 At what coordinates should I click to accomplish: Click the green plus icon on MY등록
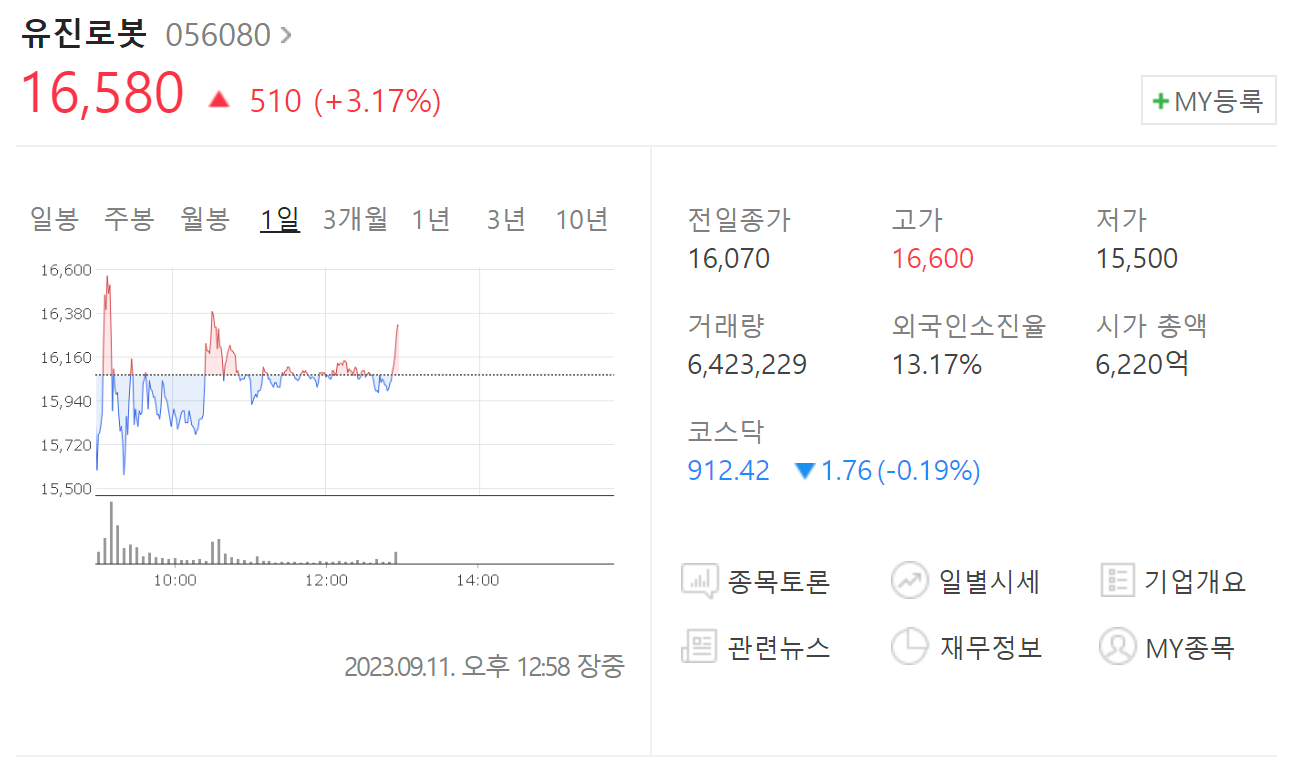pos(1159,100)
